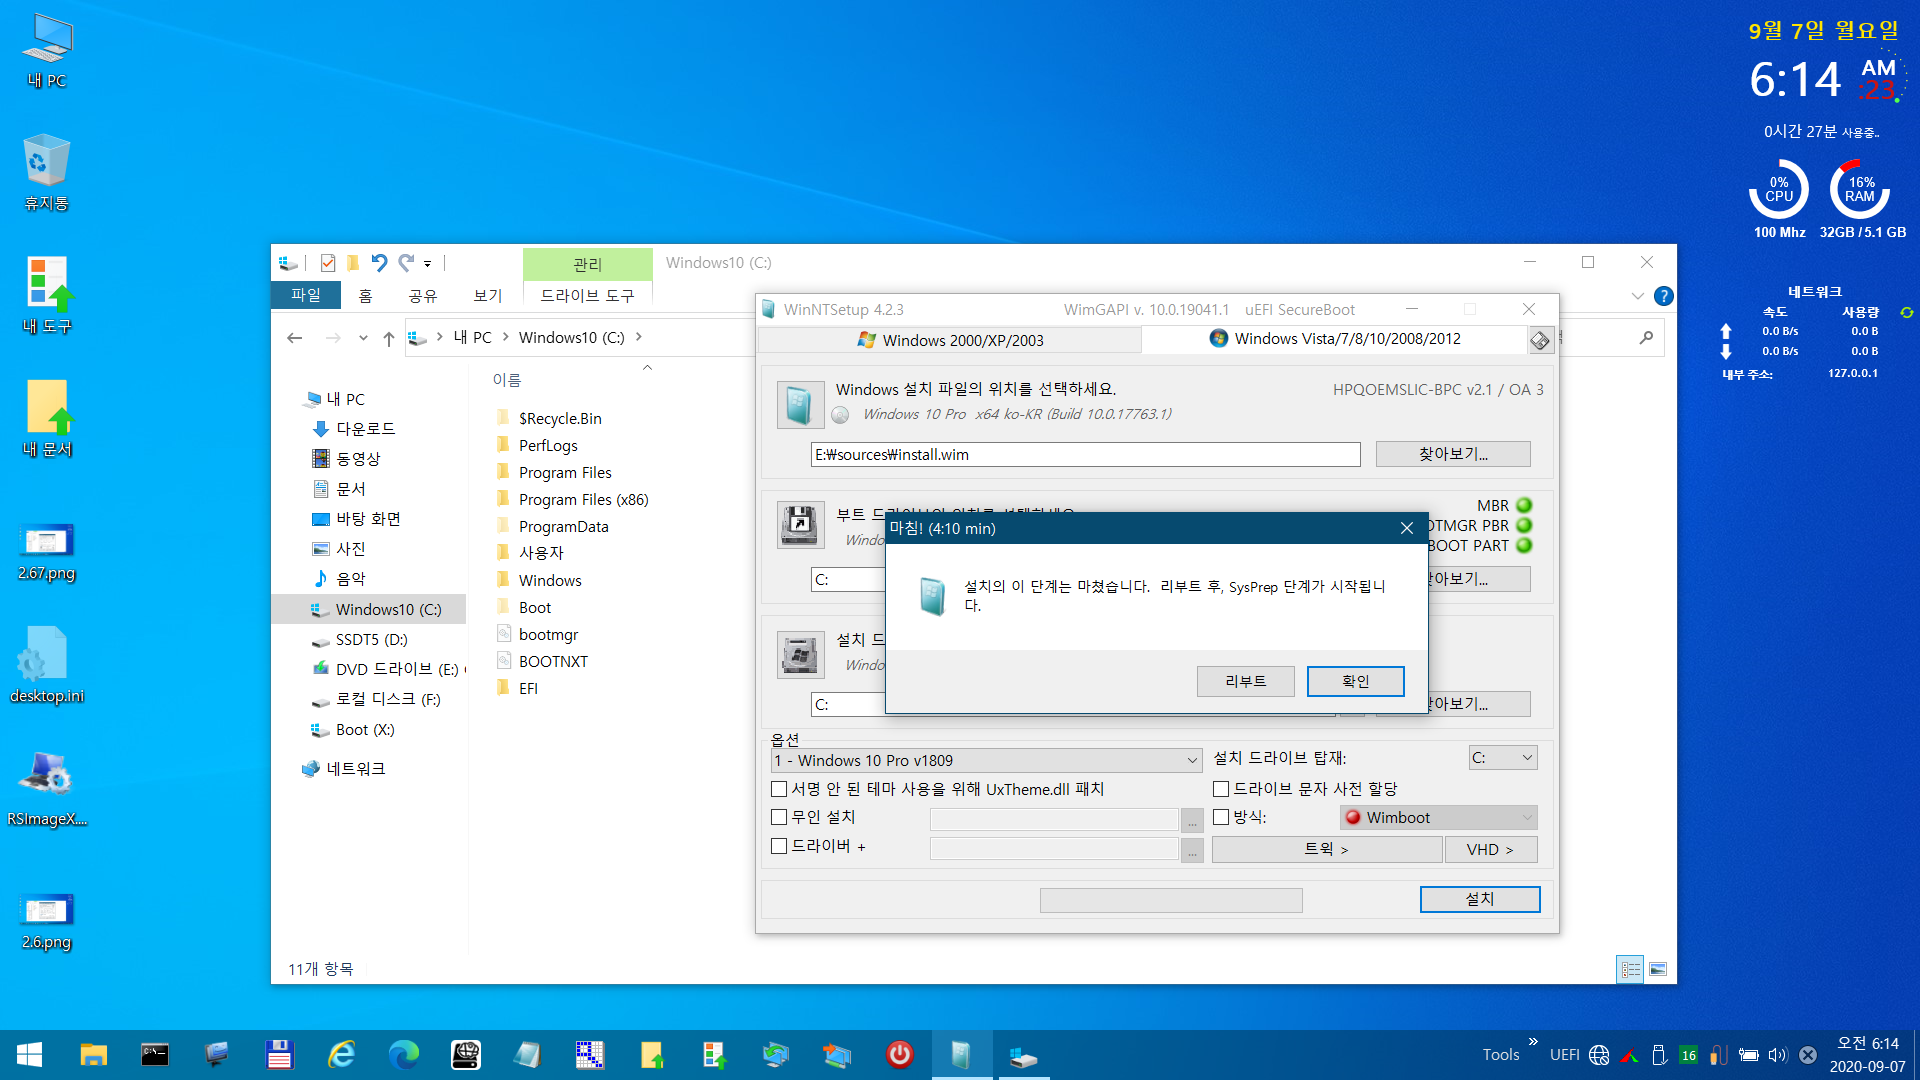The width and height of the screenshot is (1920, 1080).
Task: Select the 2.67.png desktop file
Action: 46,552
